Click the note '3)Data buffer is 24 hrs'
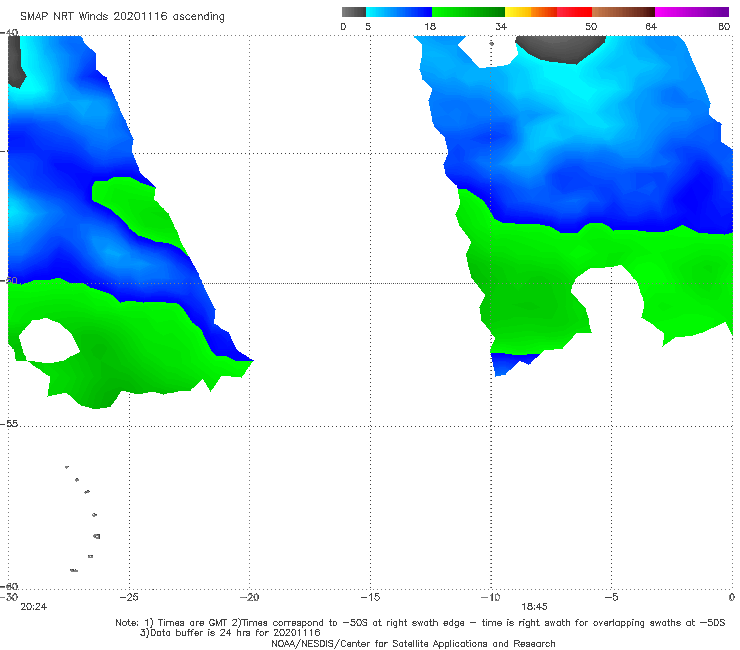 pyautogui.click(x=230, y=633)
